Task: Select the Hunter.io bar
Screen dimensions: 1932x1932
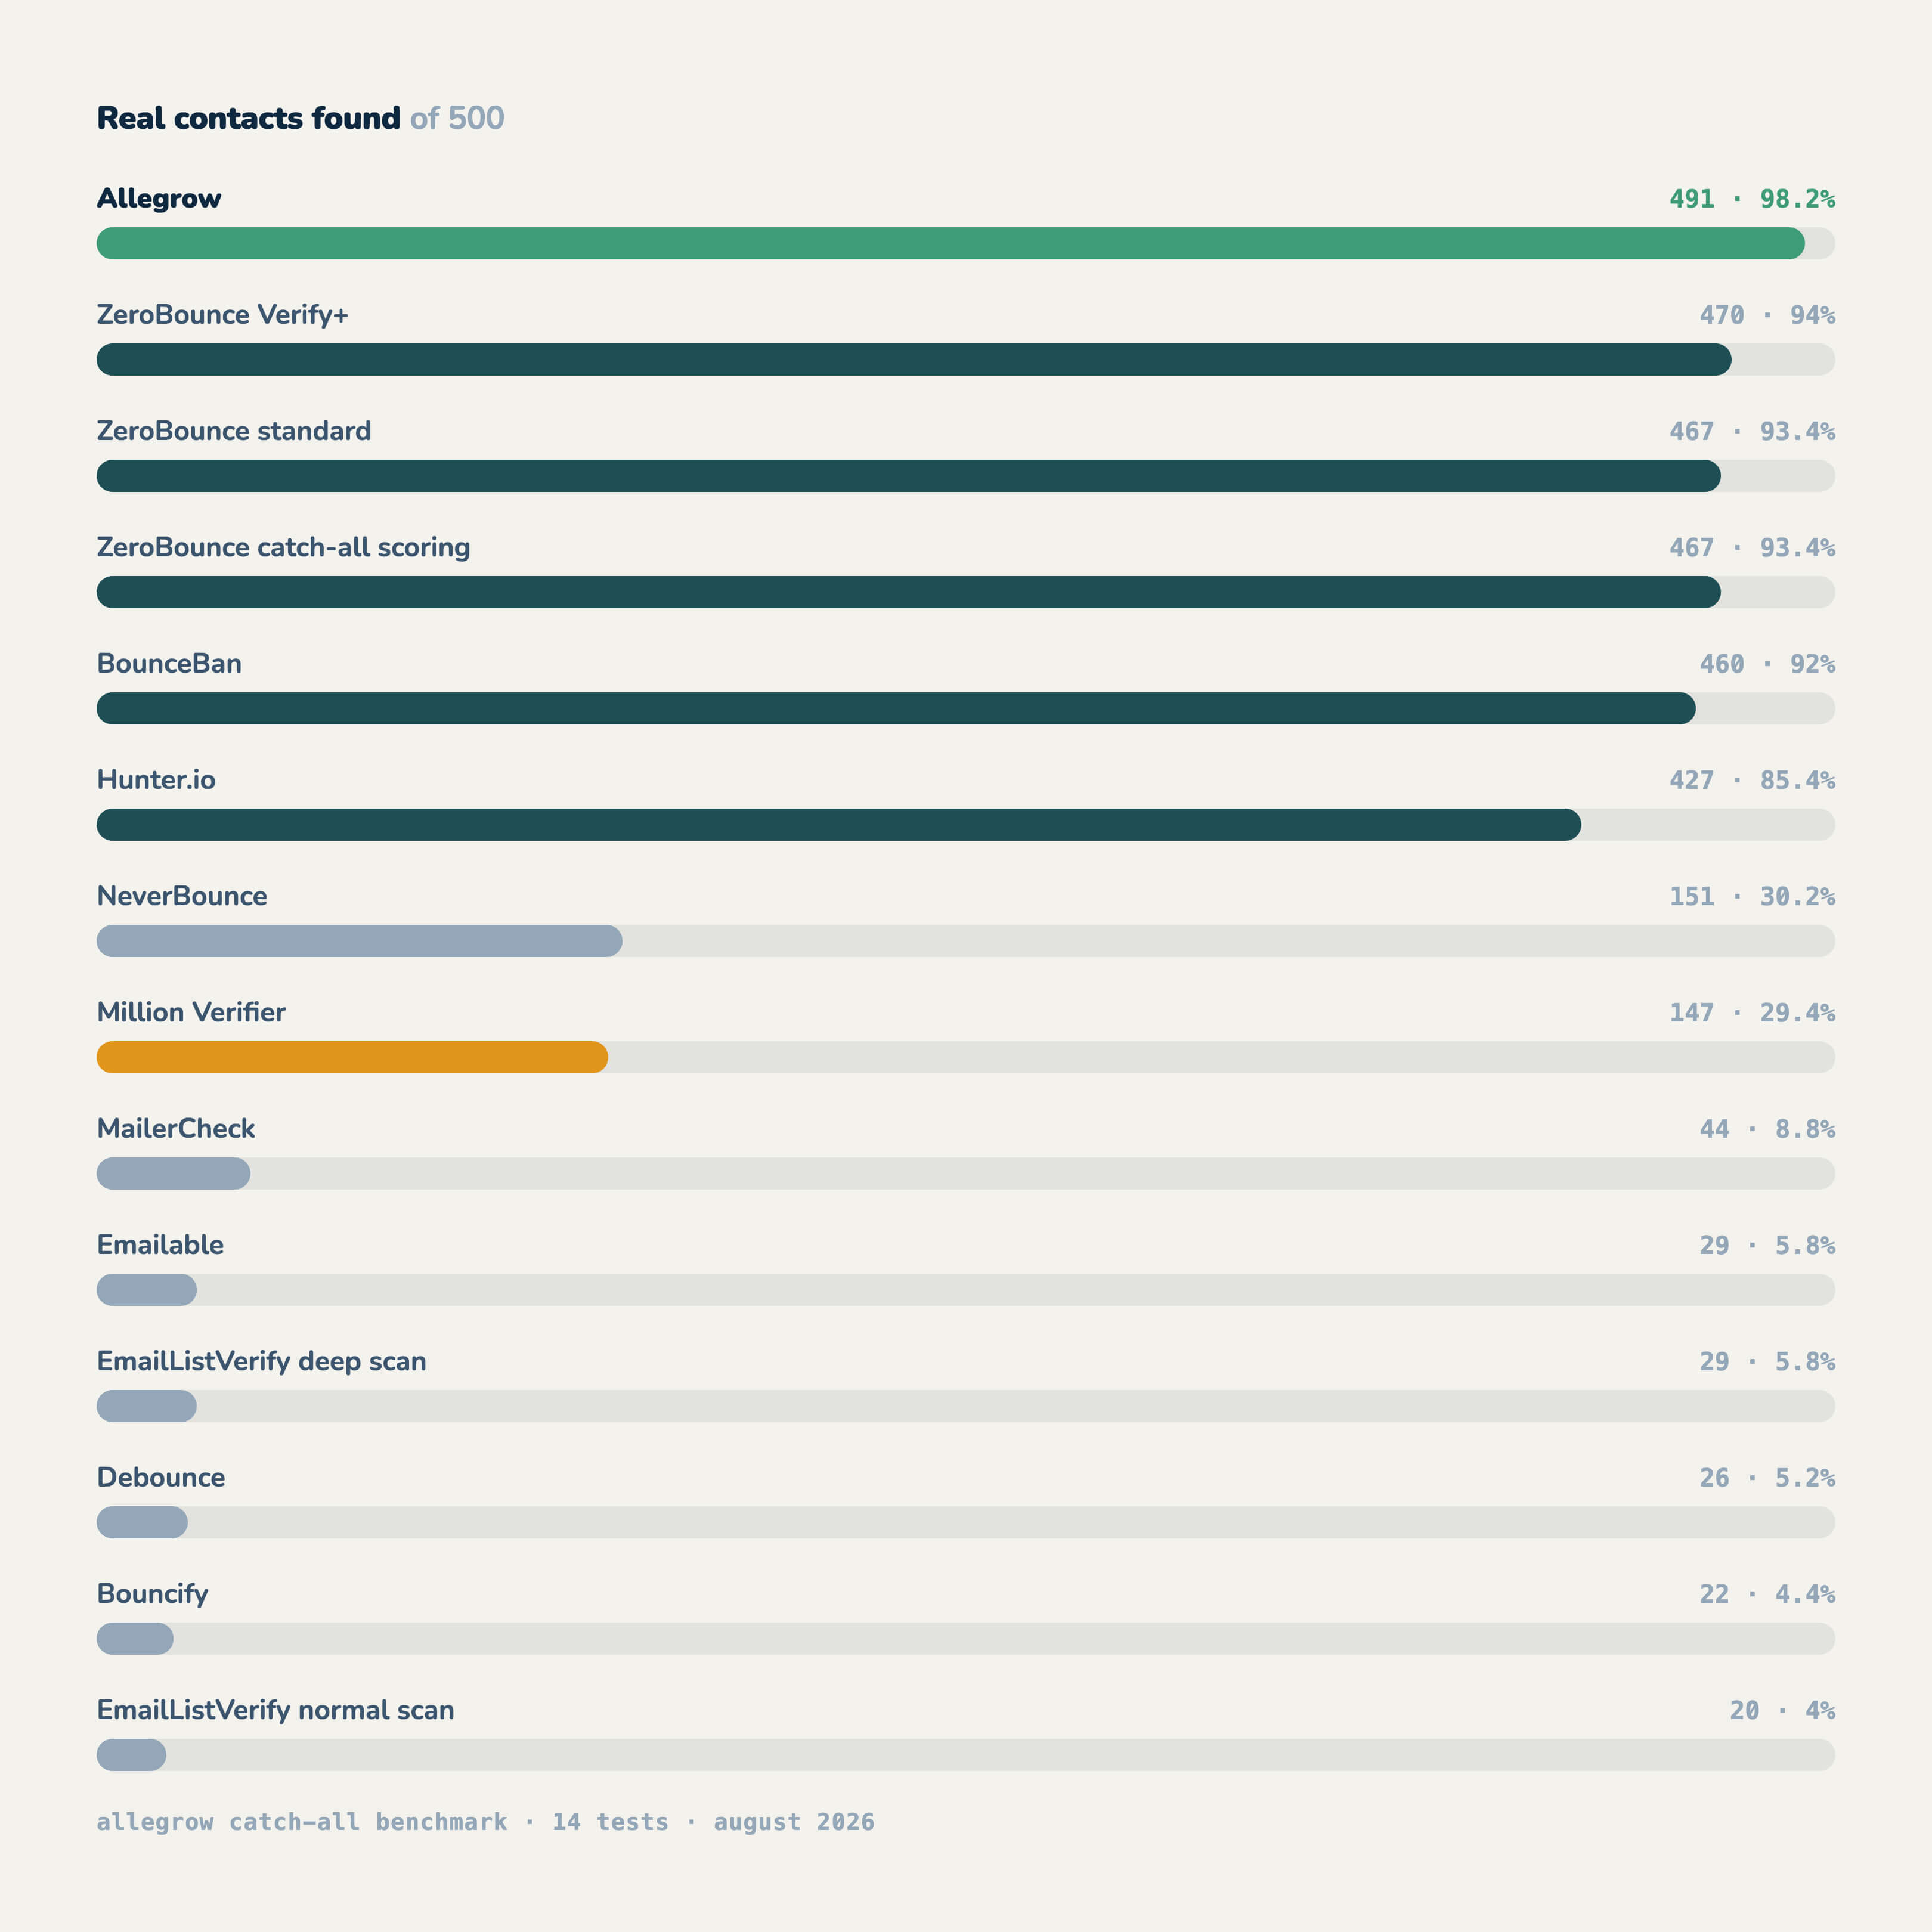Action: tap(839, 825)
